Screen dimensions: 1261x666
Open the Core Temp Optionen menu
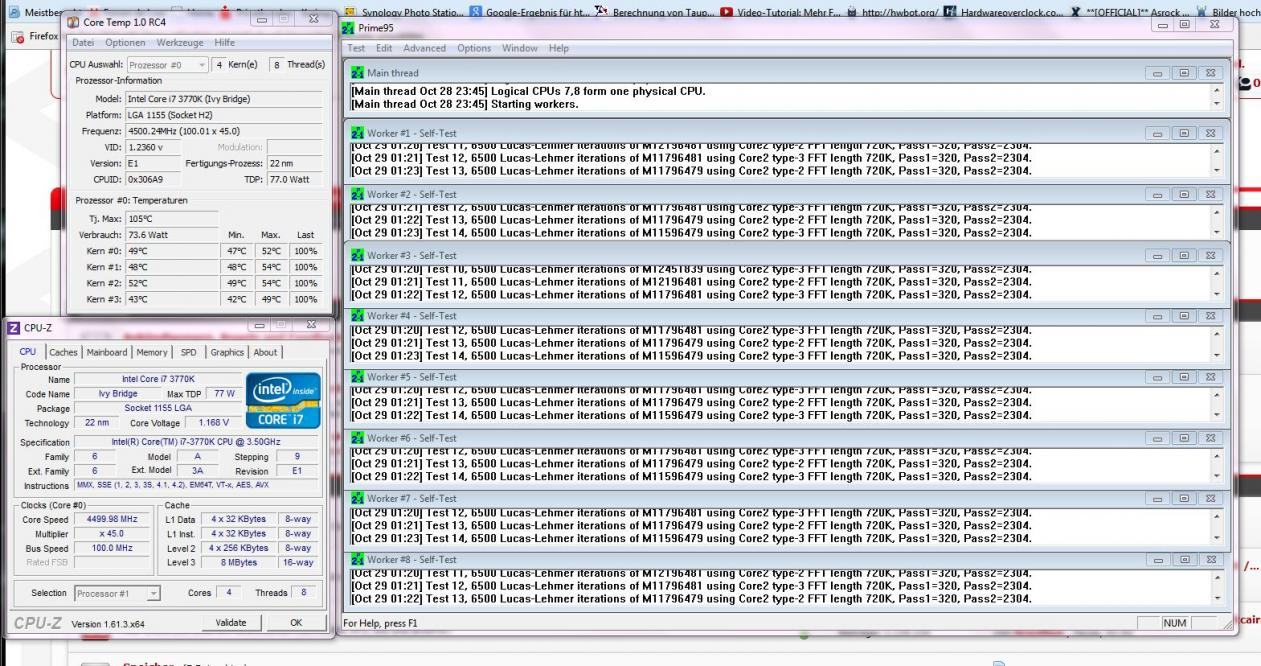126,43
